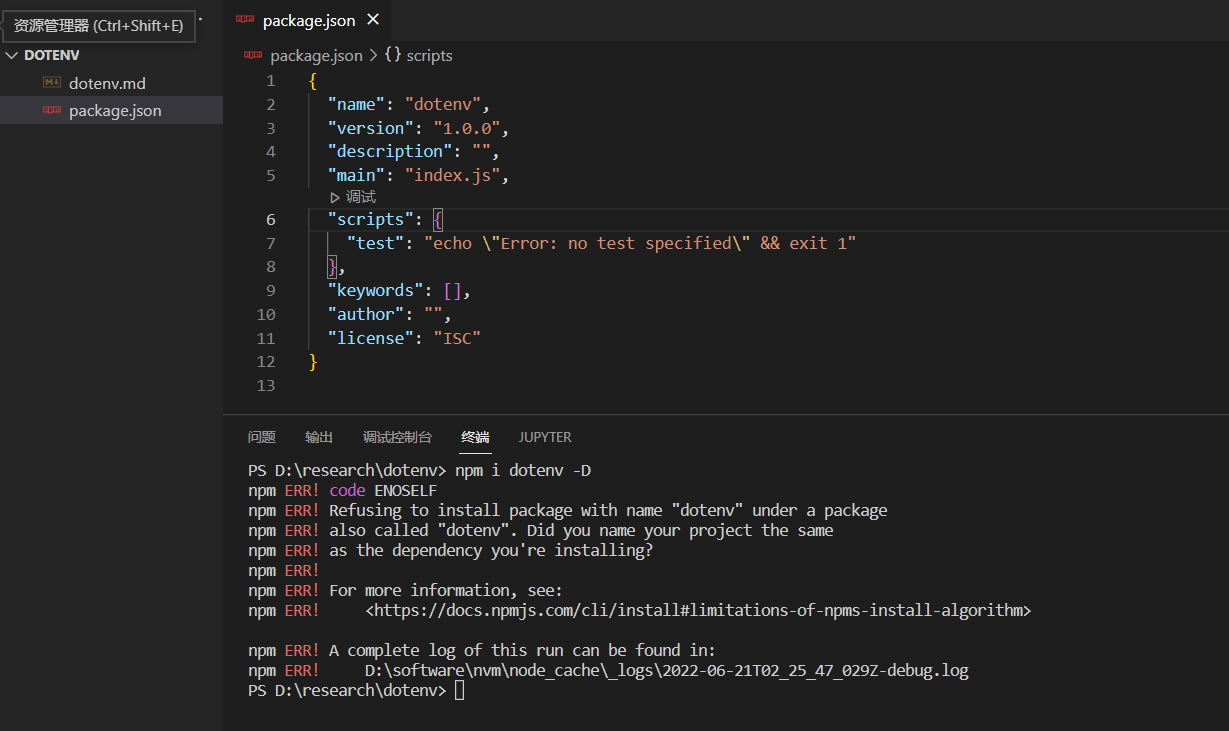Open the package.json breadcrumb dropdown
Viewport: 1229px width, 731px height.
pyautogui.click(x=316, y=56)
